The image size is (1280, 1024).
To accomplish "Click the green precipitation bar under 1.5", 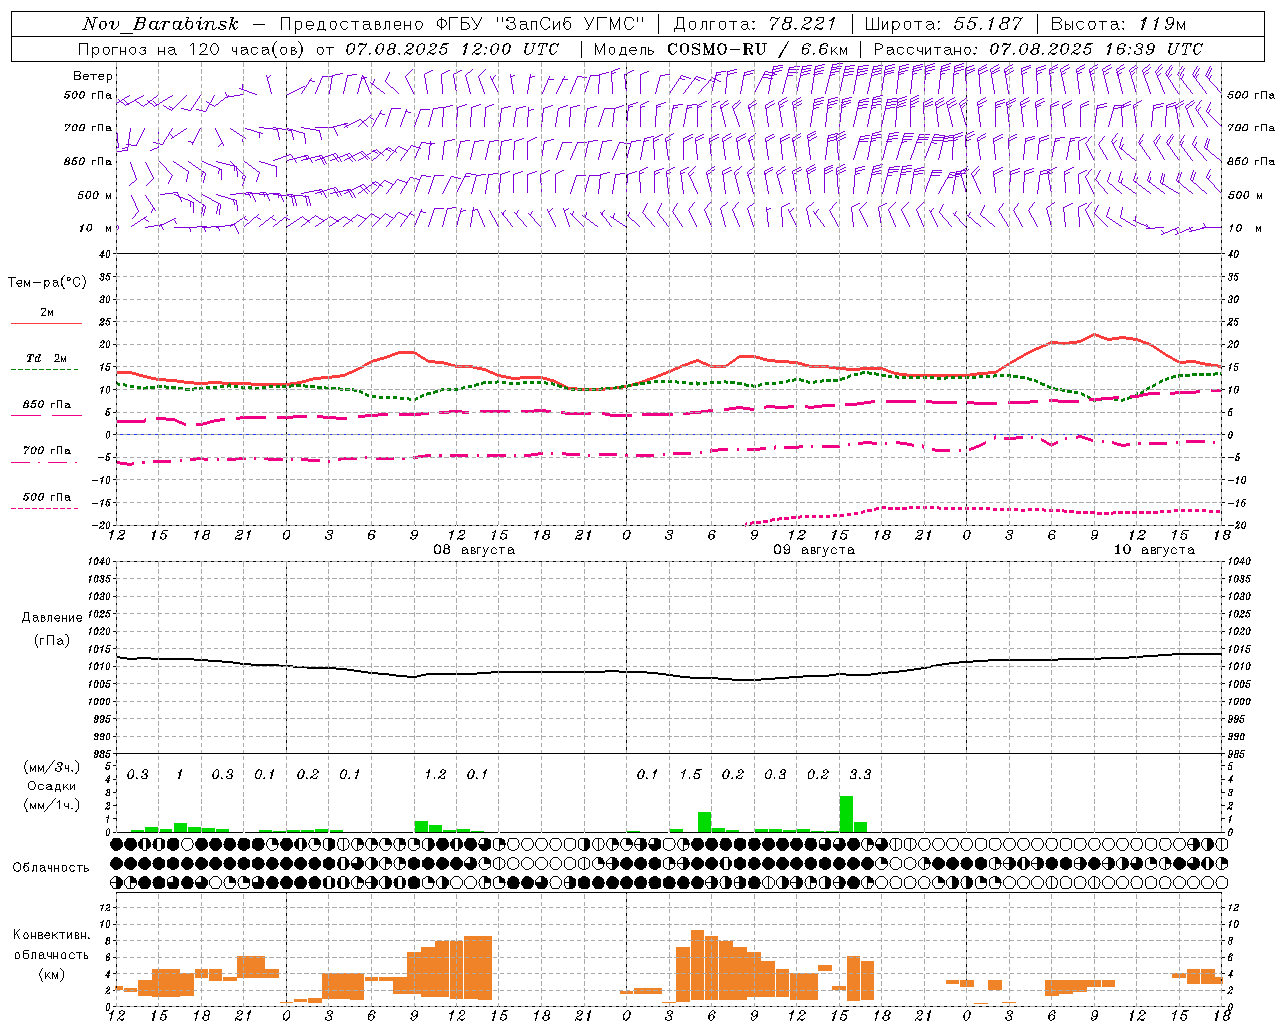I will pos(704,822).
